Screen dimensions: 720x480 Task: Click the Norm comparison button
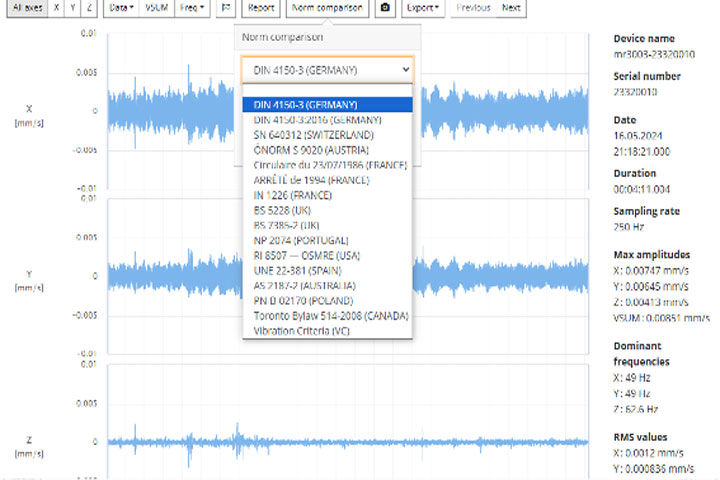coord(327,8)
